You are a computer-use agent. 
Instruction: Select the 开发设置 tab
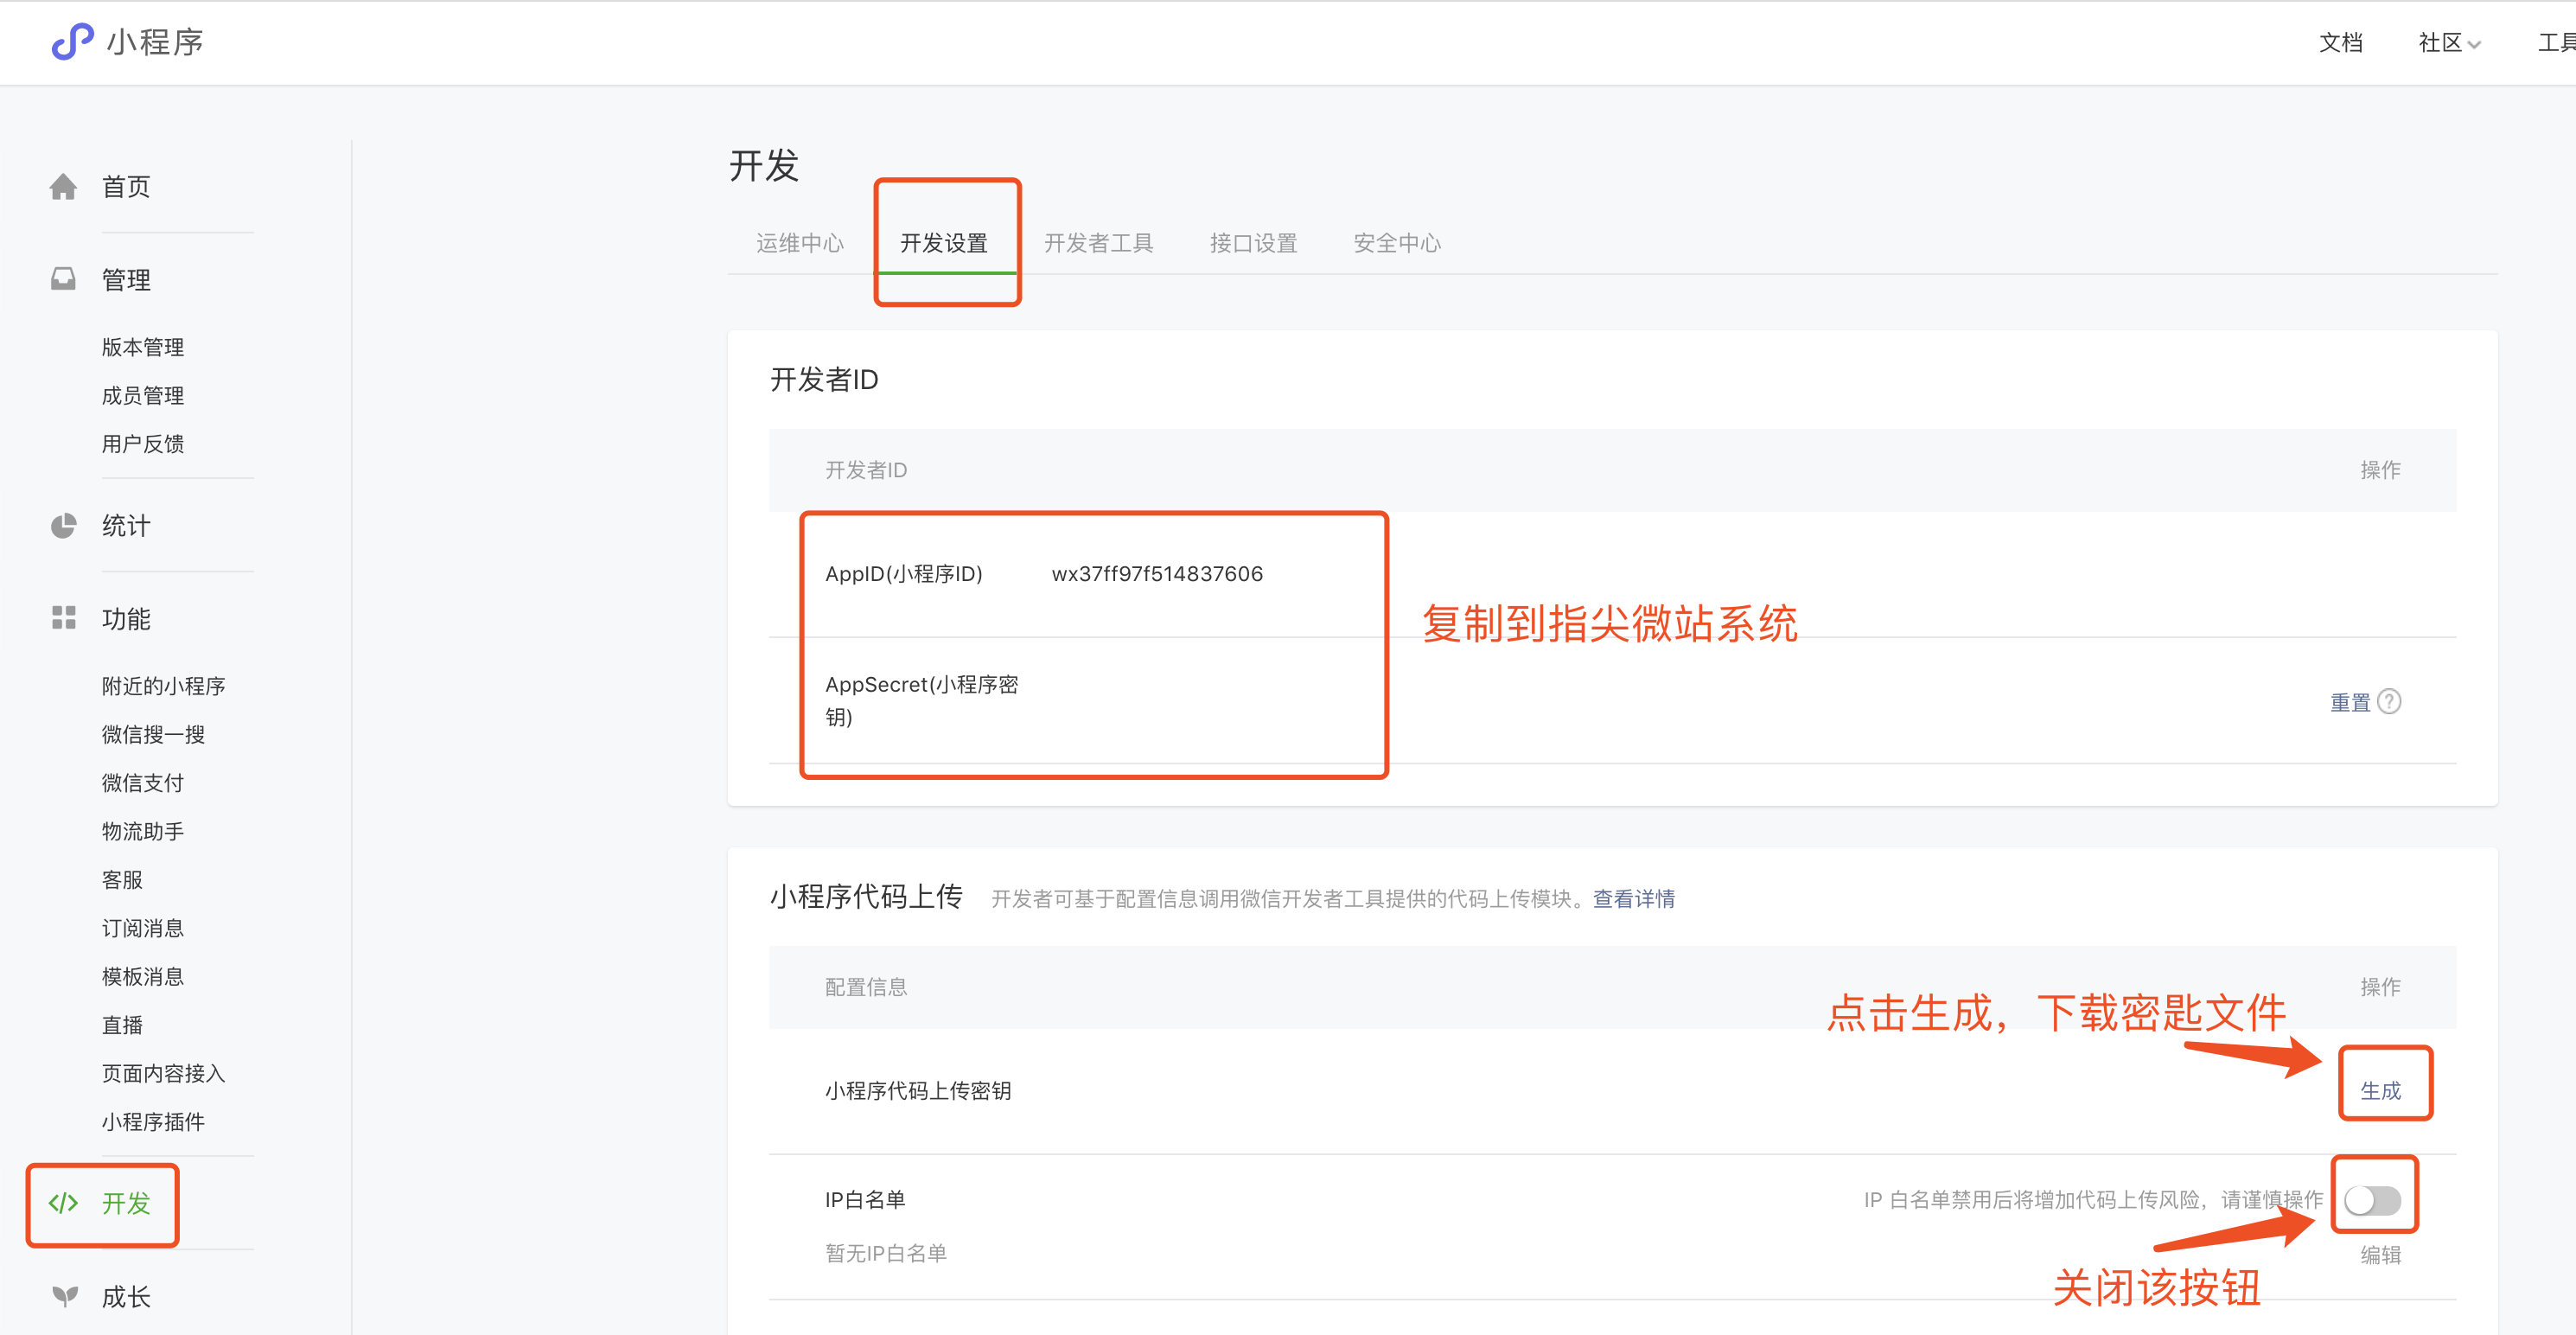click(944, 243)
